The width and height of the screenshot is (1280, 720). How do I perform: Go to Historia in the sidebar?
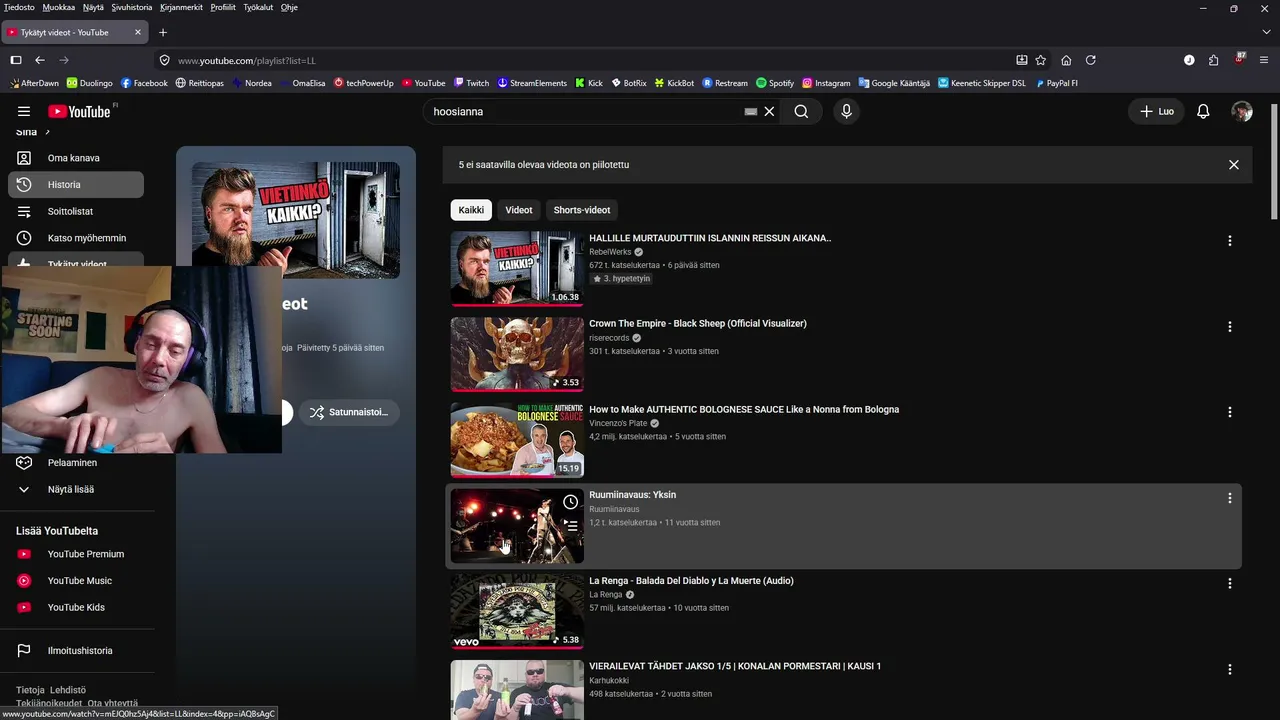[76, 185]
